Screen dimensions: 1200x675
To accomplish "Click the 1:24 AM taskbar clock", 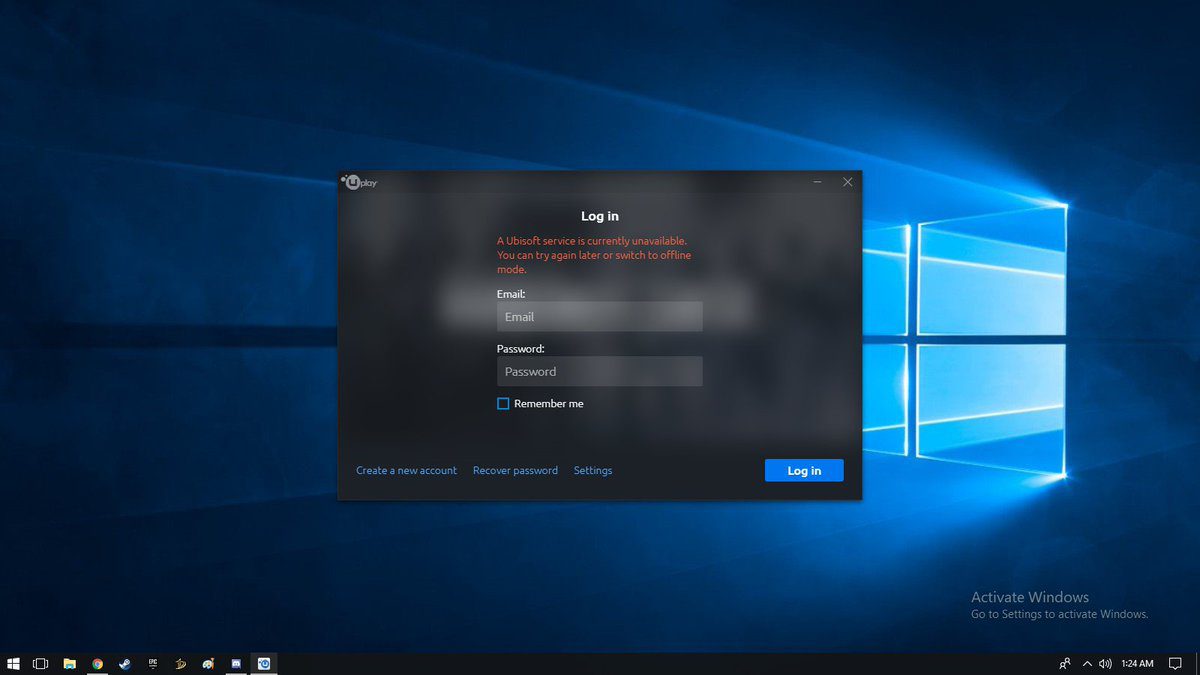I will click(1137, 663).
